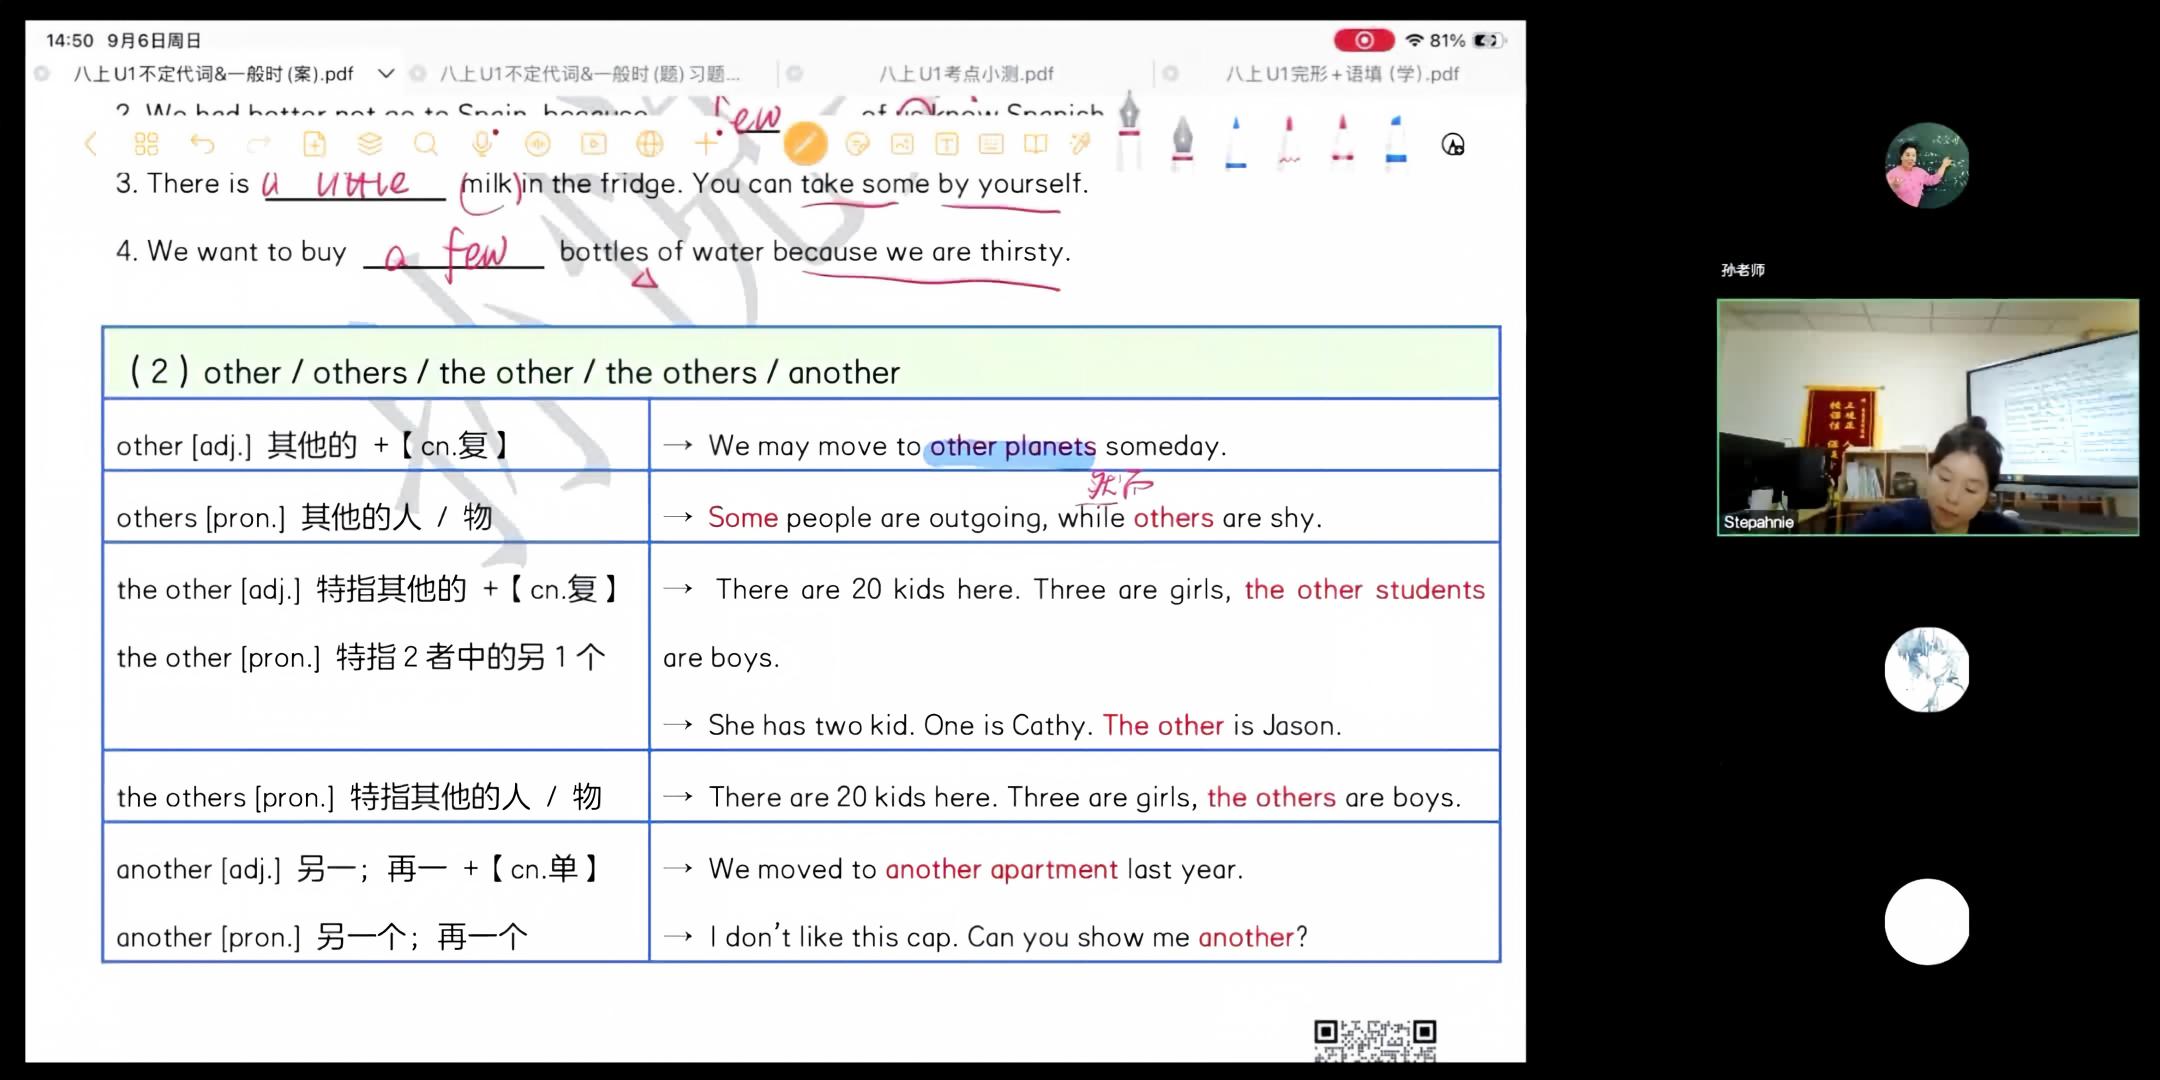Toggle the open-book reading mode
Image resolution: width=2160 pixels, height=1080 pixels.
pos(1036,144)
